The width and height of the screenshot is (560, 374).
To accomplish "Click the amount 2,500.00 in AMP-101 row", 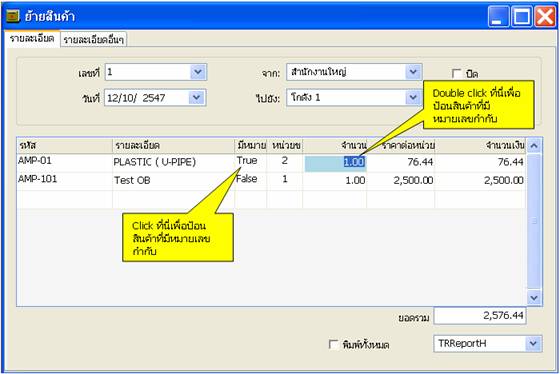I will pos(480,181).
